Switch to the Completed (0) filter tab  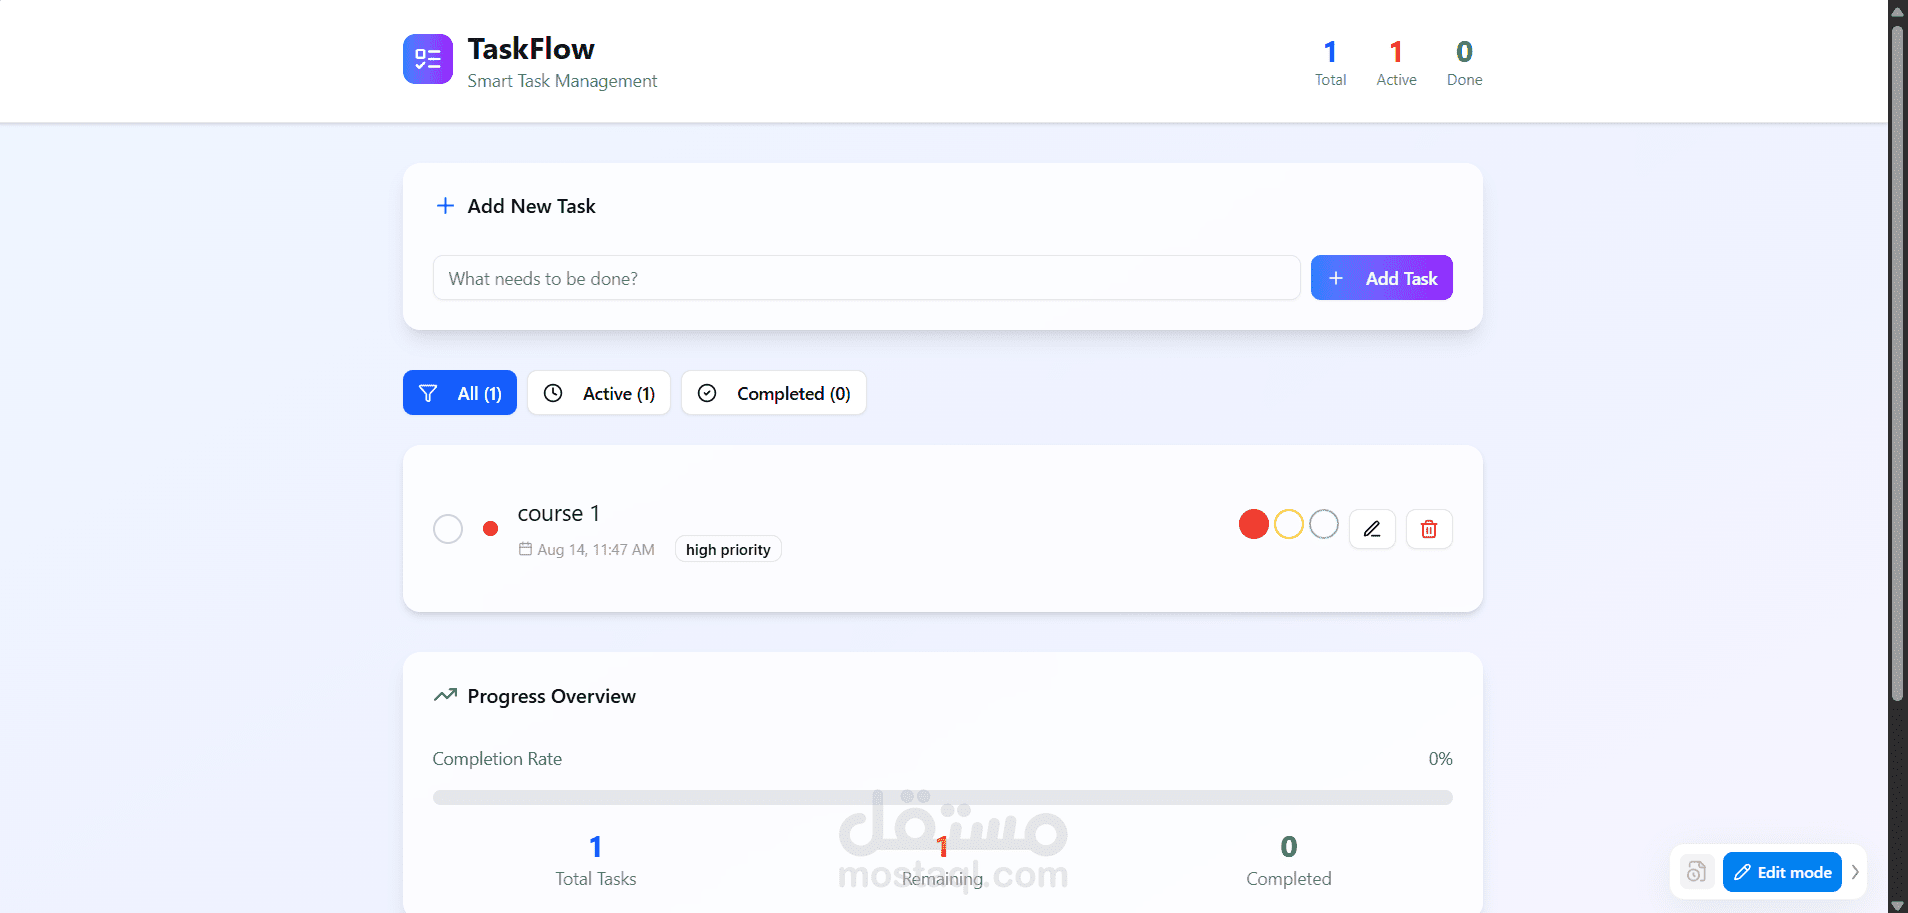[773, 392]
